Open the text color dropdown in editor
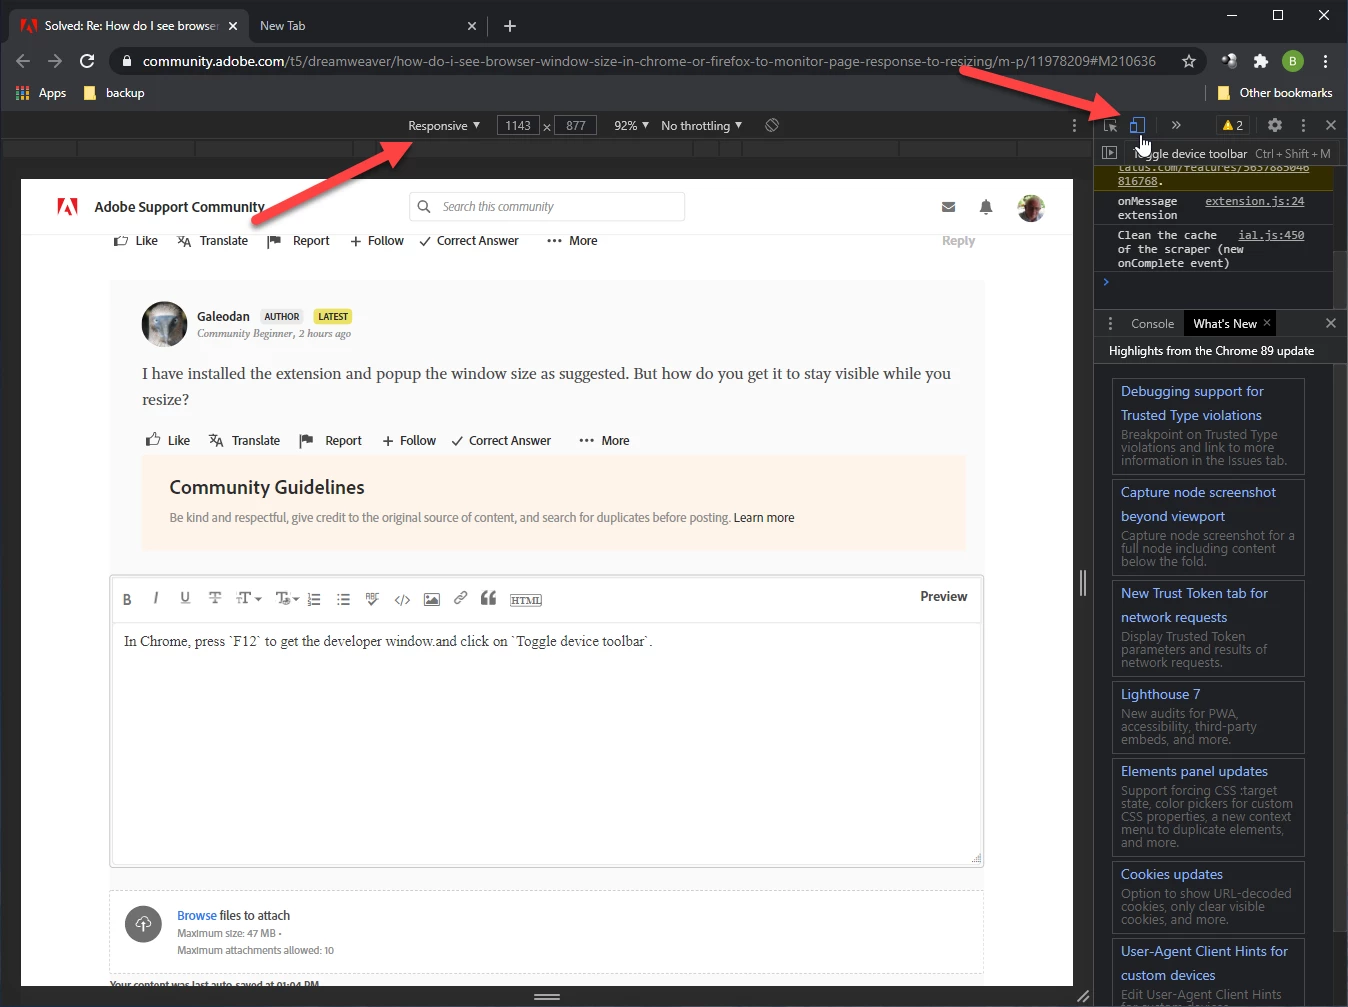 287,598
